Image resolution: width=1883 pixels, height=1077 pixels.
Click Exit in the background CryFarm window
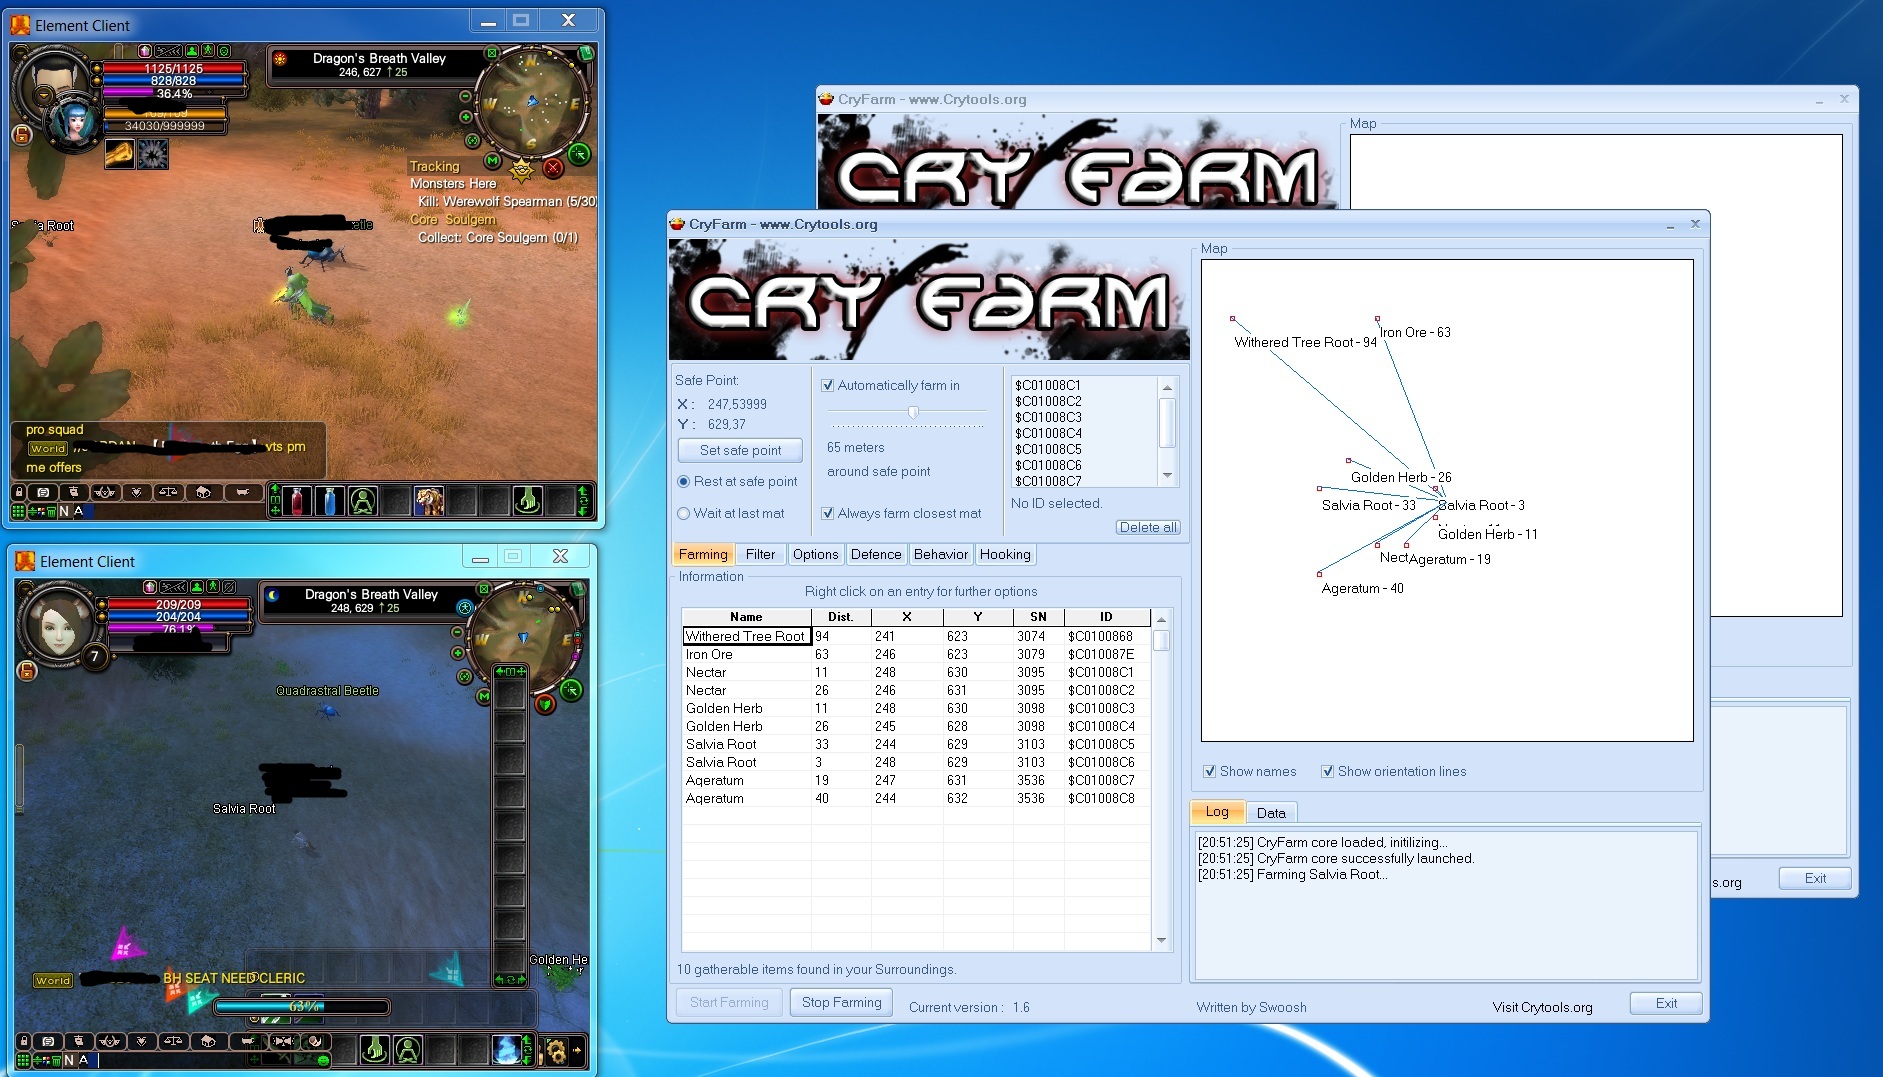tap(1815, 878)
